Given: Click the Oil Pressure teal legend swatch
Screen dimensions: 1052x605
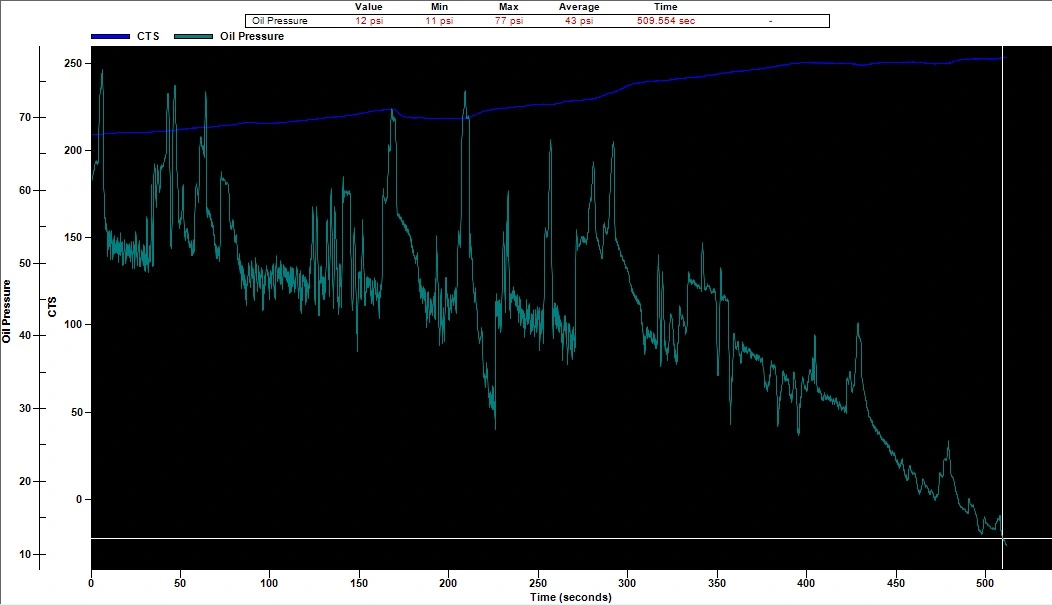Looking at the screenshot, I should coord(193,36).
